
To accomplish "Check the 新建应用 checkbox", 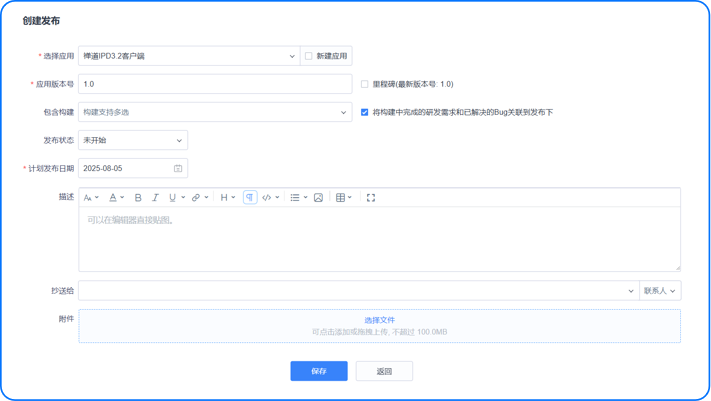I will (x=309, y=57).
